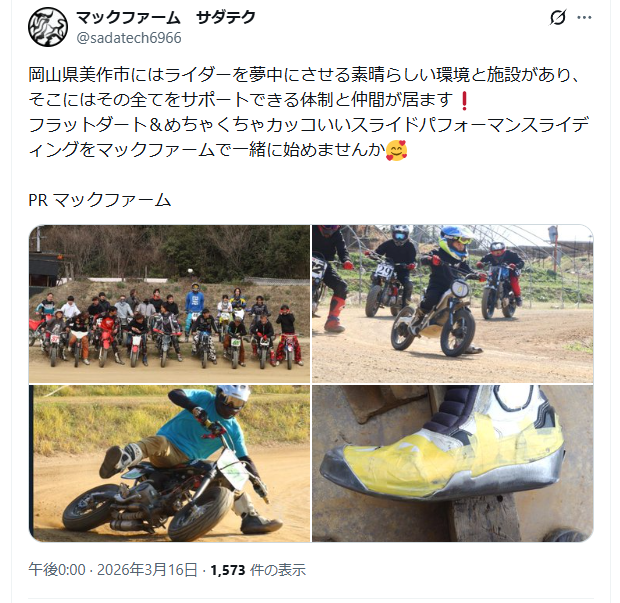This screenshot has height=603, width=620.
Task: Open the マックファーム サダテク display name
Action: pos(166,17)
